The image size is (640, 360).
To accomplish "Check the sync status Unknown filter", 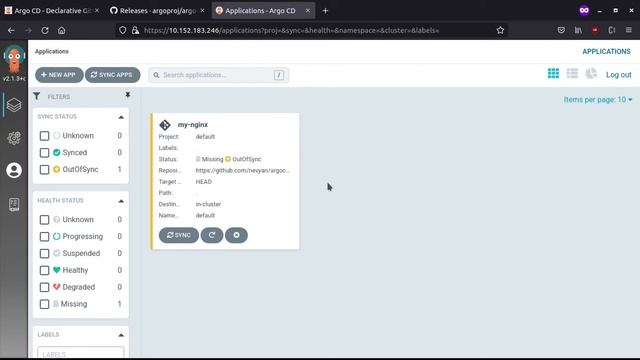I will tap(44, 136).
